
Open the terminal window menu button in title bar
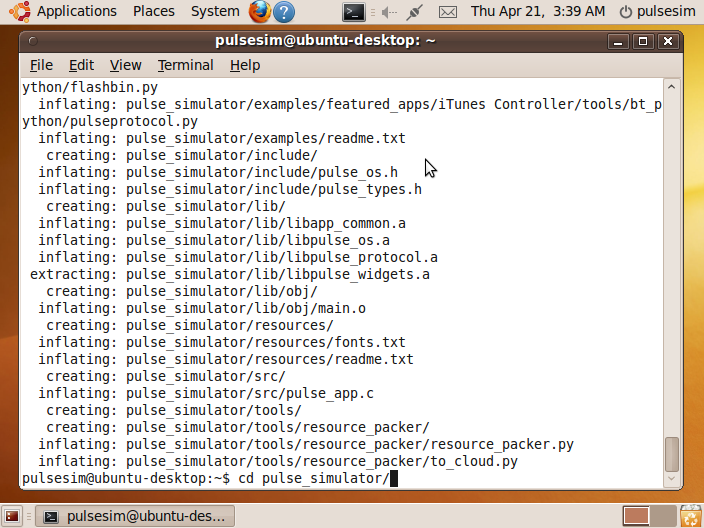pyautogui.click(x=34, y=41)
